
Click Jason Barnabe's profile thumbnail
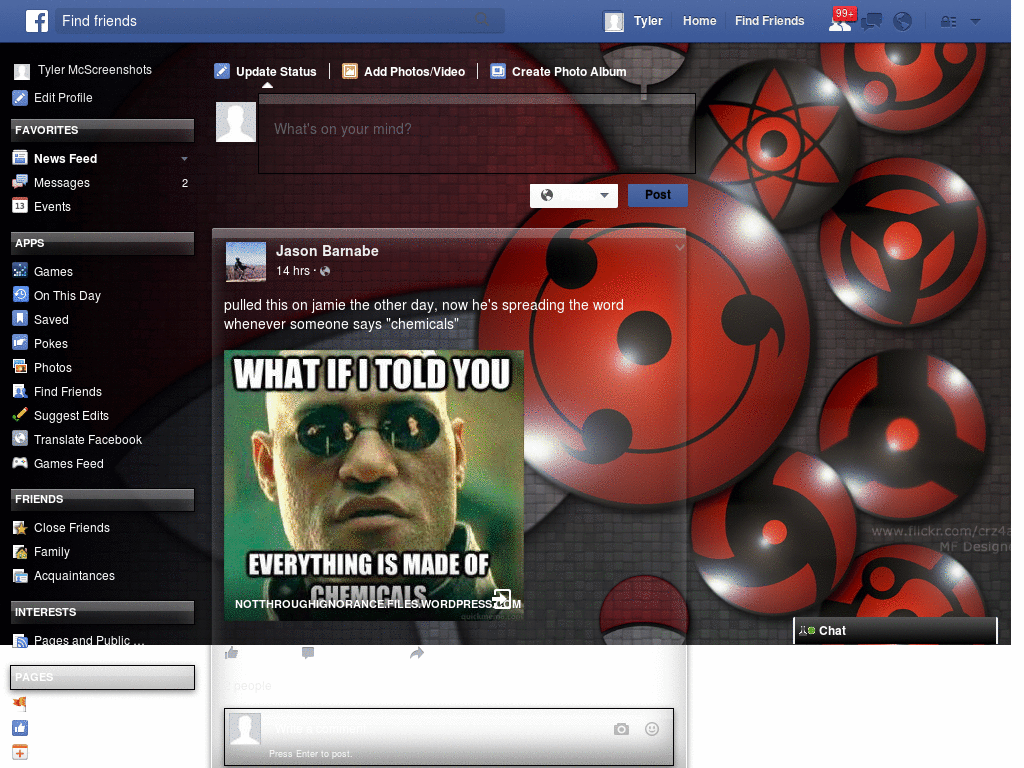pos(246,262)
